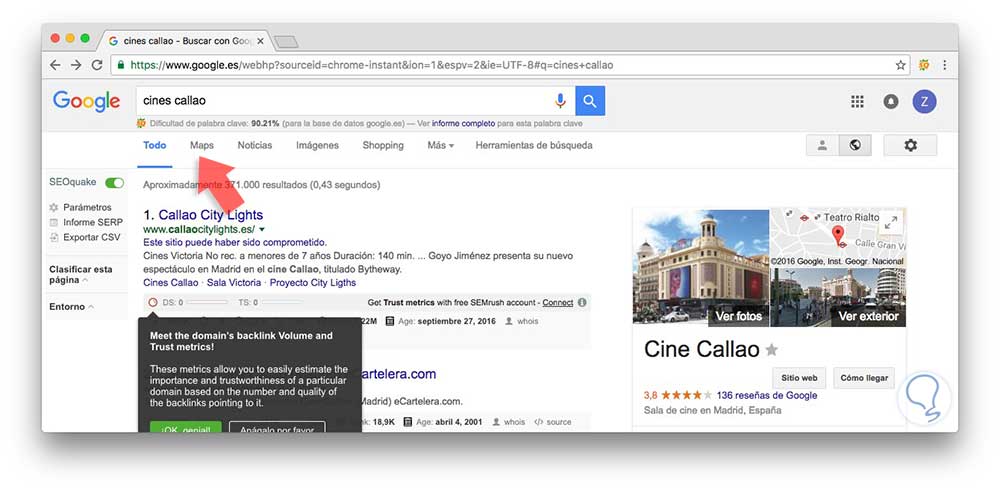Open Google notifications bell
The image size is (1000, 492).
891,101
